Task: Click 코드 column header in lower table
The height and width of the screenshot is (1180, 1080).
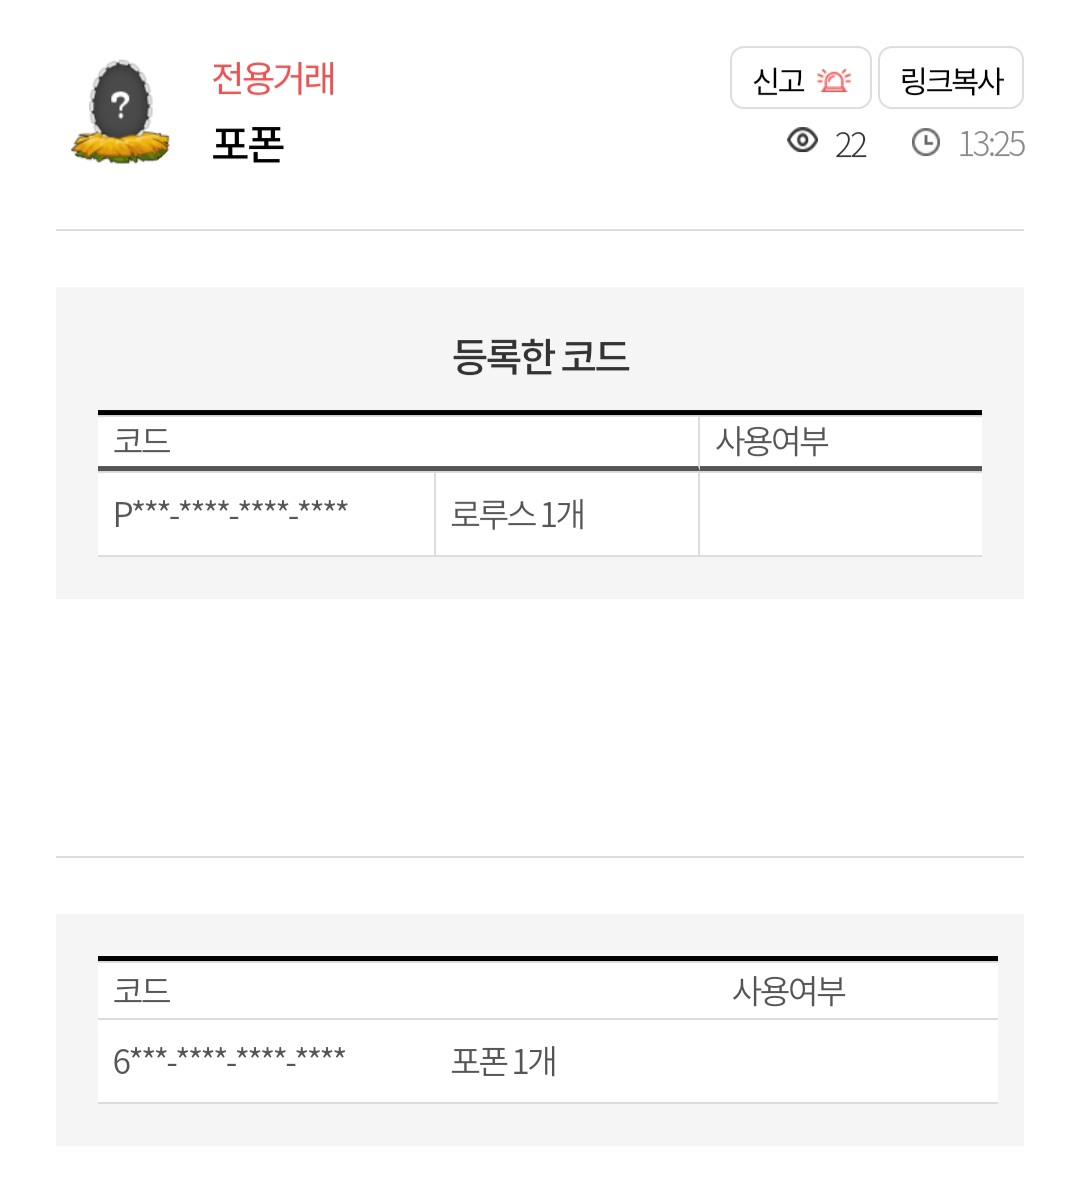Action: pyautogui.click(x=142, y=991)
